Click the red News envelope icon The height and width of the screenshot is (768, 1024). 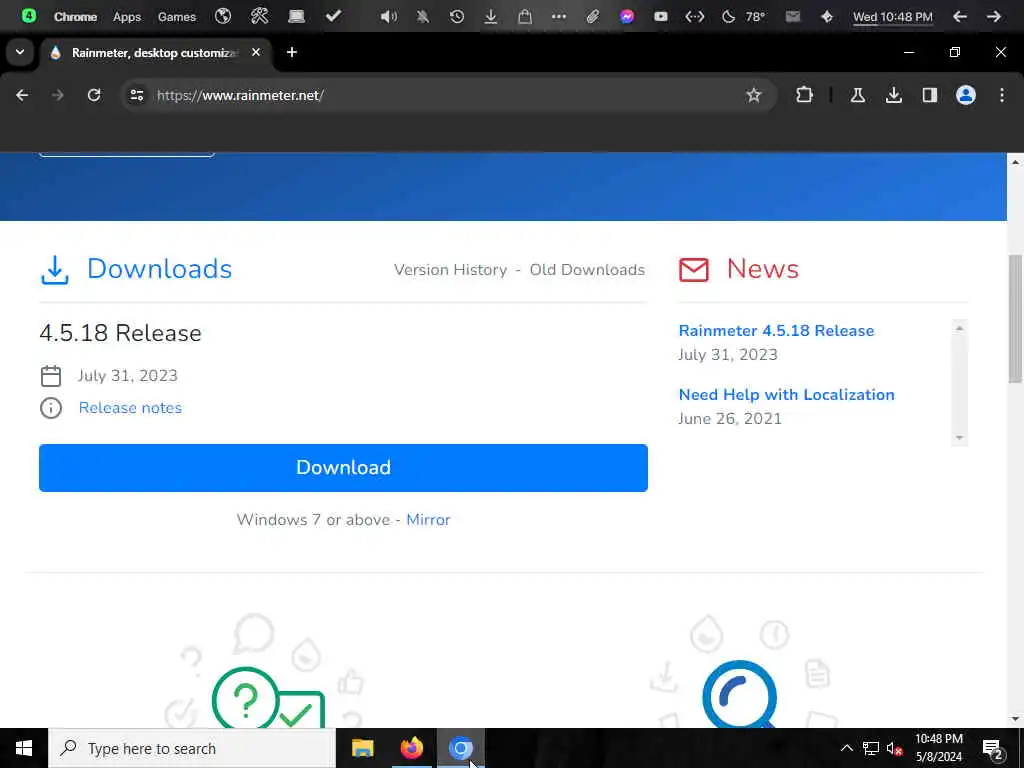(694, 270)
